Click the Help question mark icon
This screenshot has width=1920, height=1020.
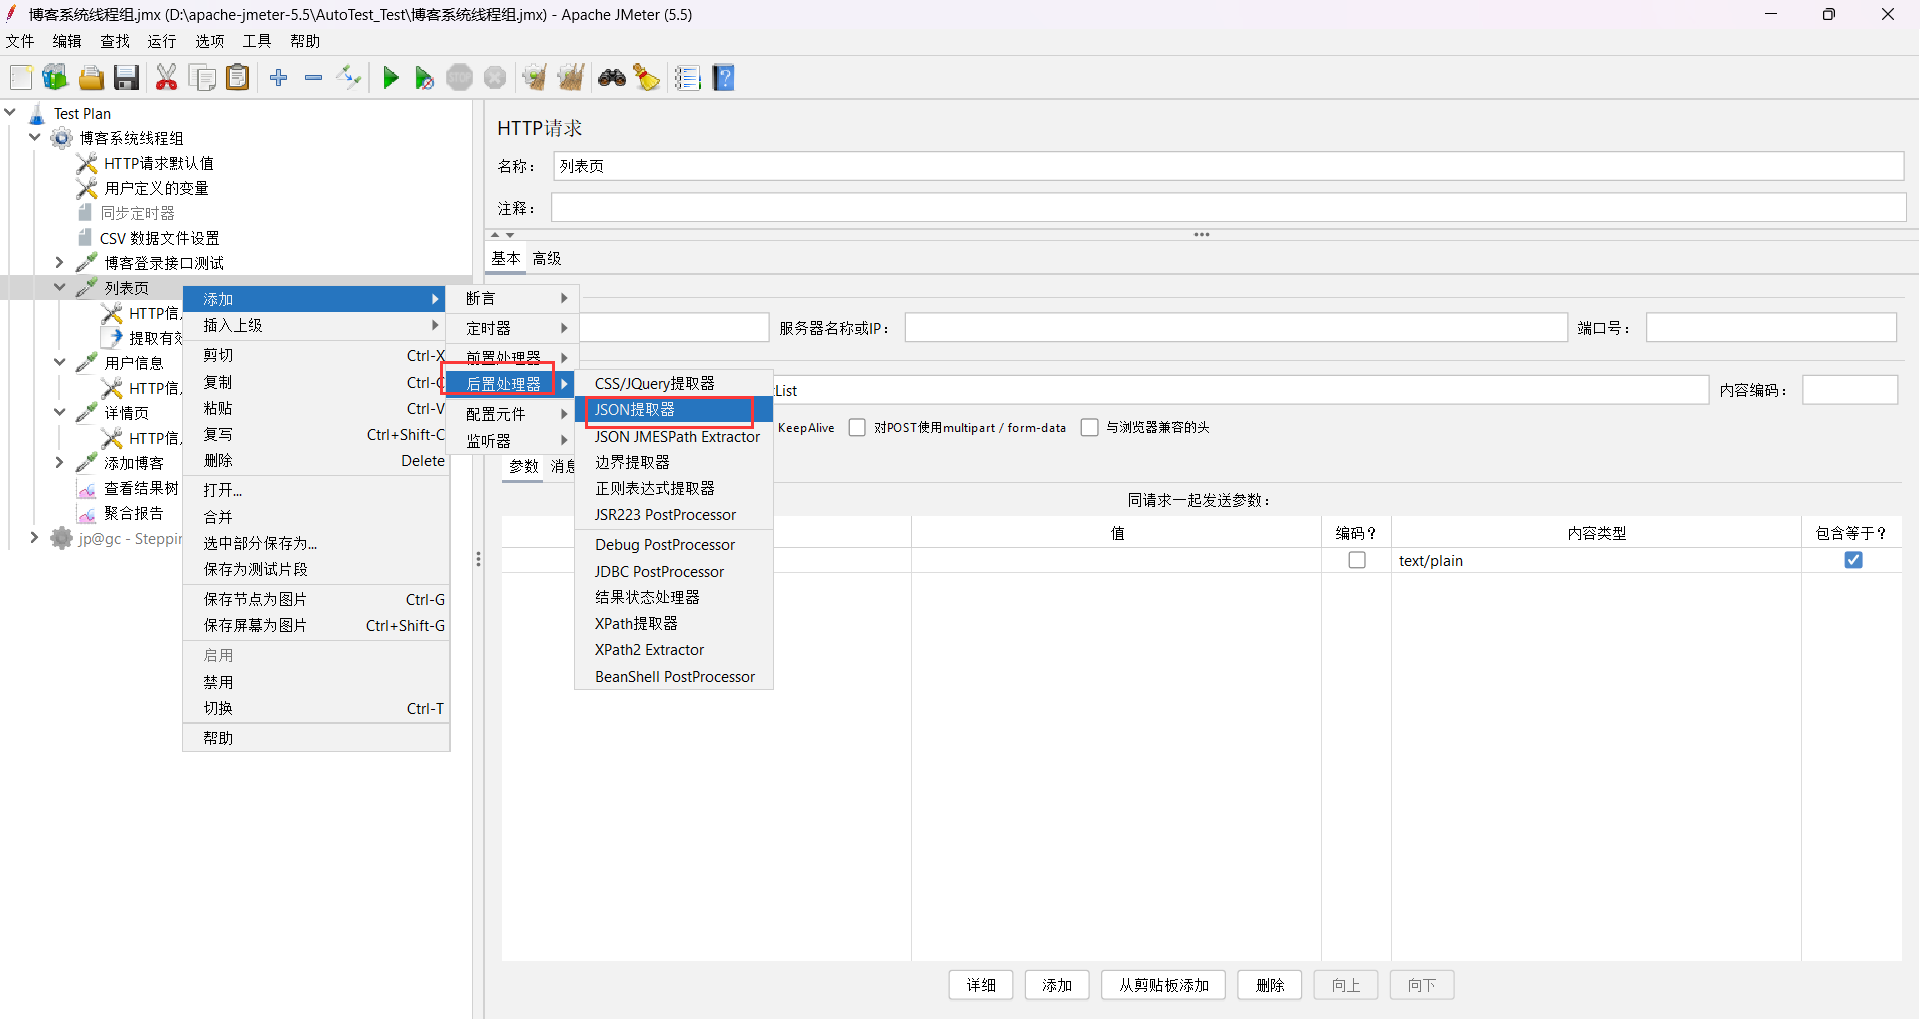pos(724,78)
